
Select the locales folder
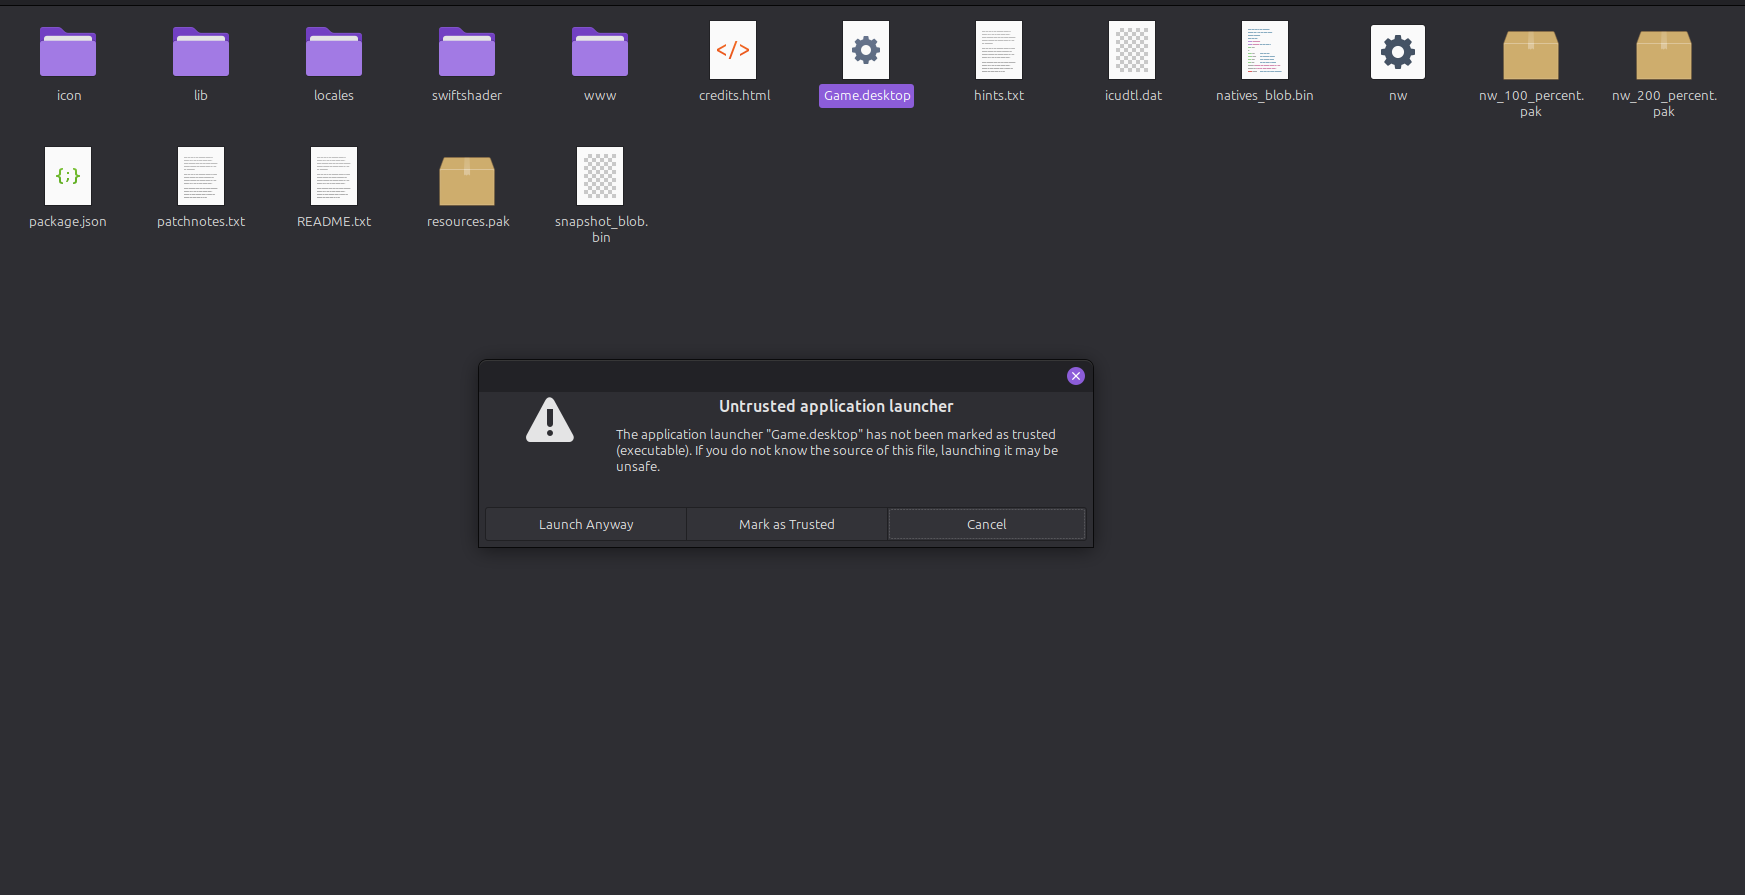[334, 51]
